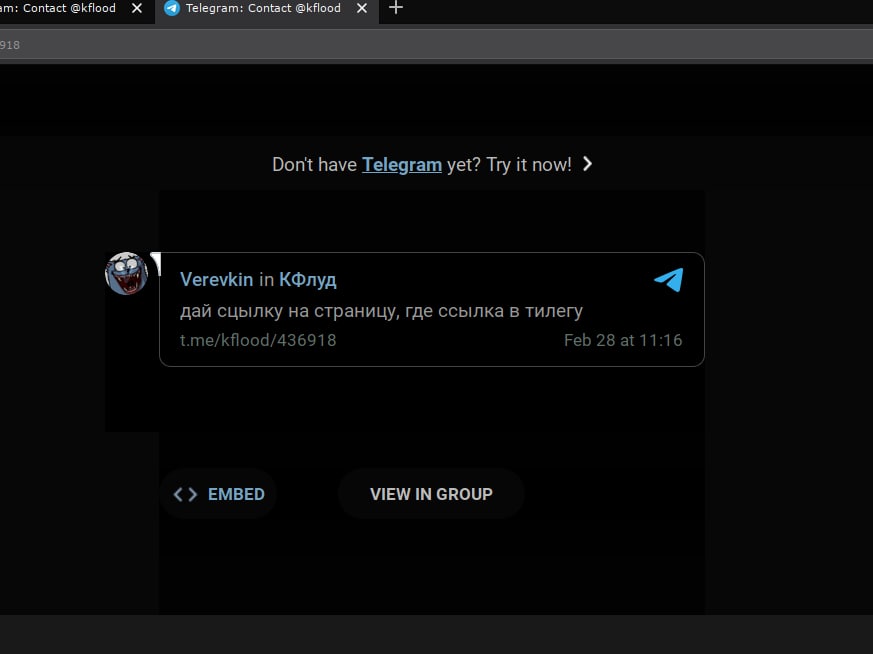The height and width of the screenshot is (654, 873).
Task: Close the active Telegram: Contact @kflood tab
Action: (362, 8)
